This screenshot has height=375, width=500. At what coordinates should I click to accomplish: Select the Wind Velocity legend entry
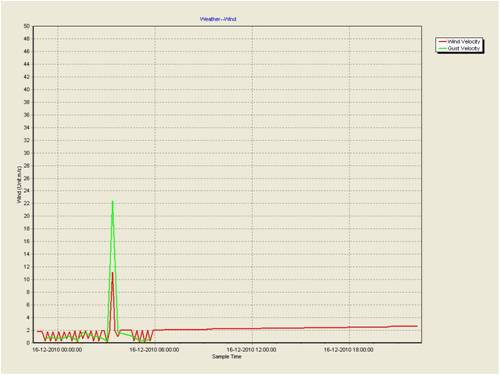460,42
